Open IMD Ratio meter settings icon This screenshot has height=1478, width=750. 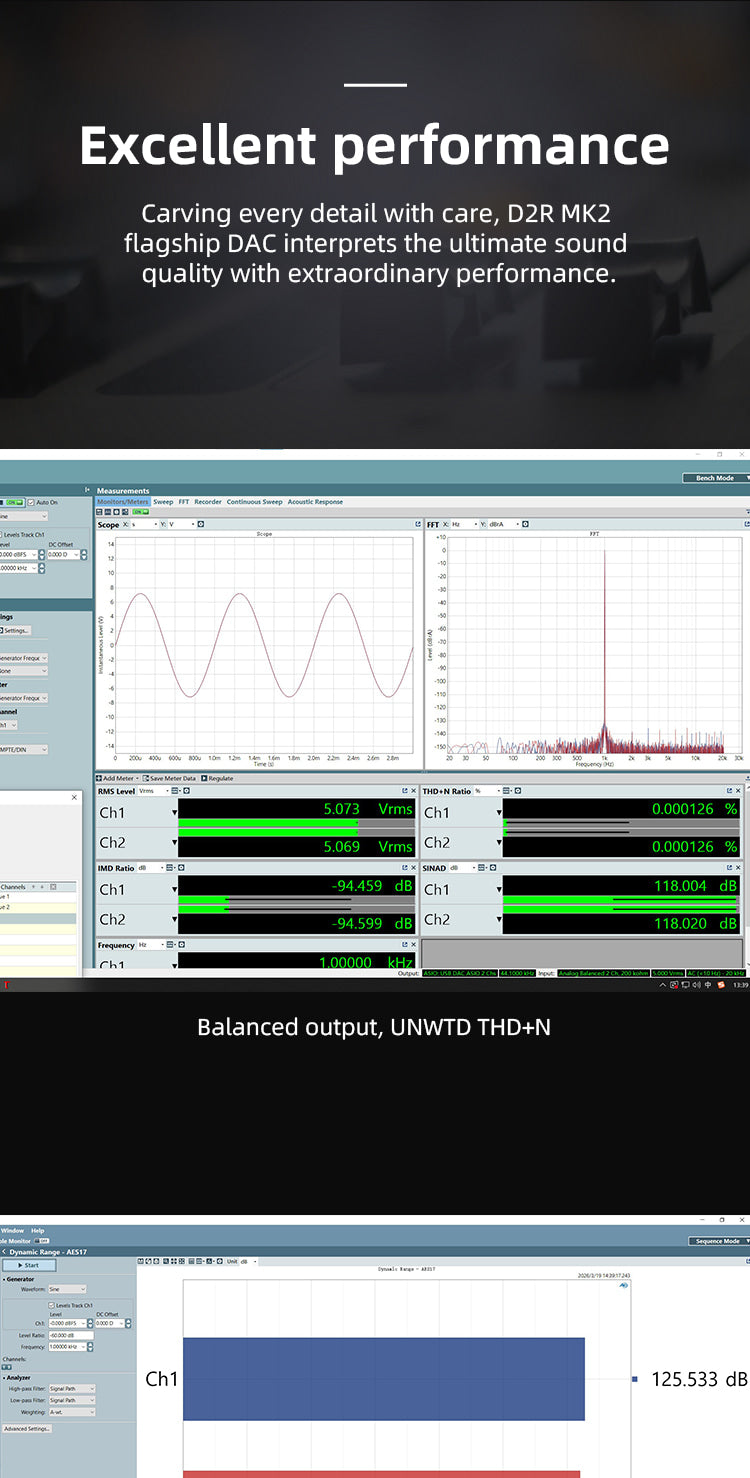[x=181, y=868]
